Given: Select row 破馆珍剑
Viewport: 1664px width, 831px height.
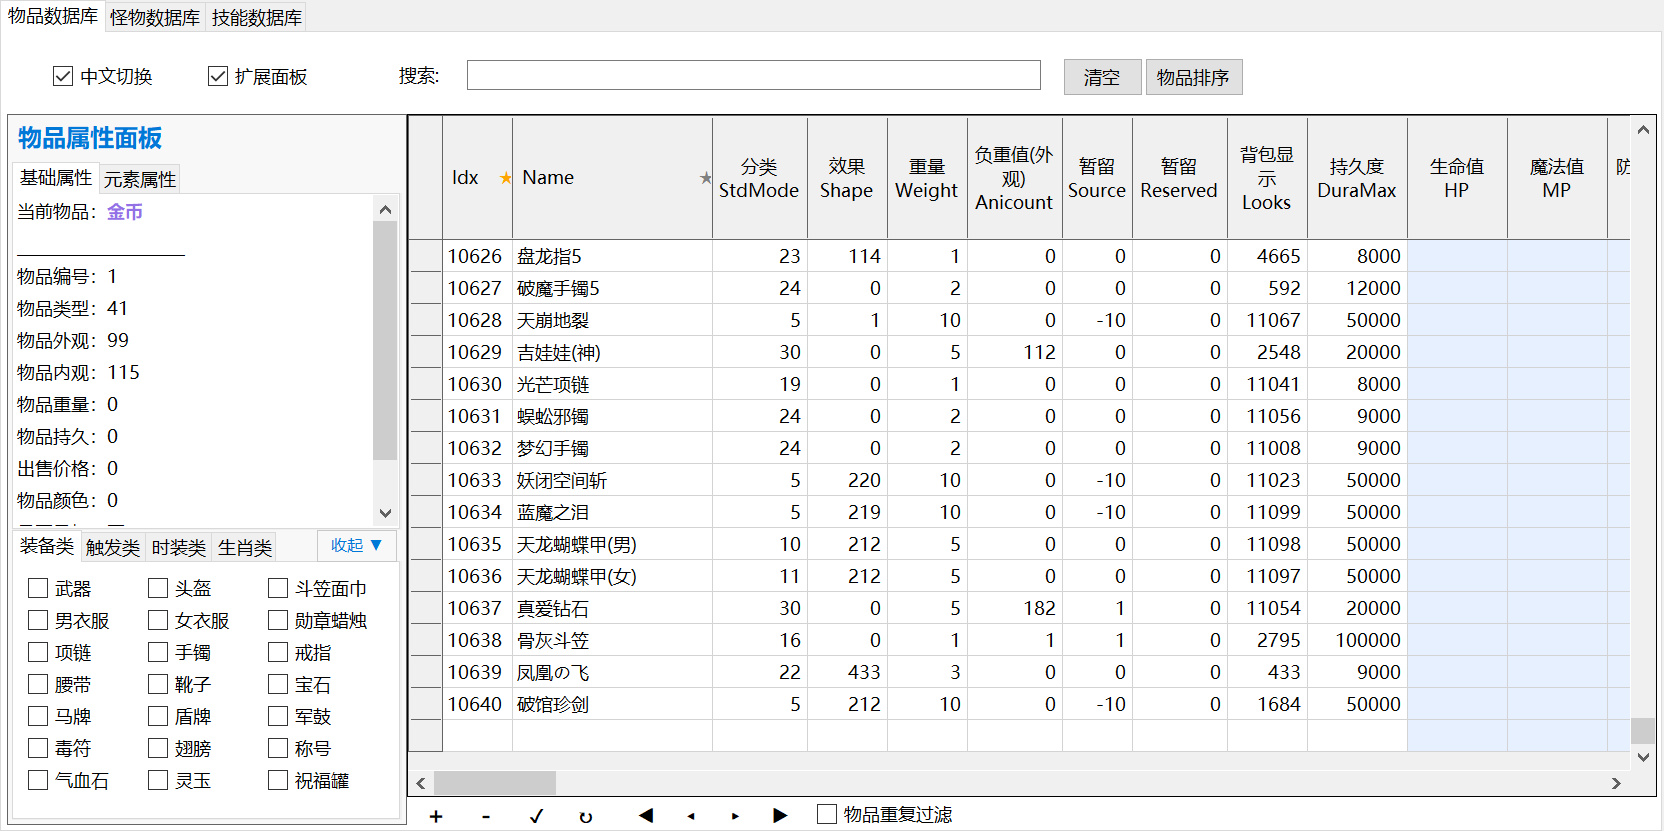Looking at the screenshot, I should coord(1019,704).
